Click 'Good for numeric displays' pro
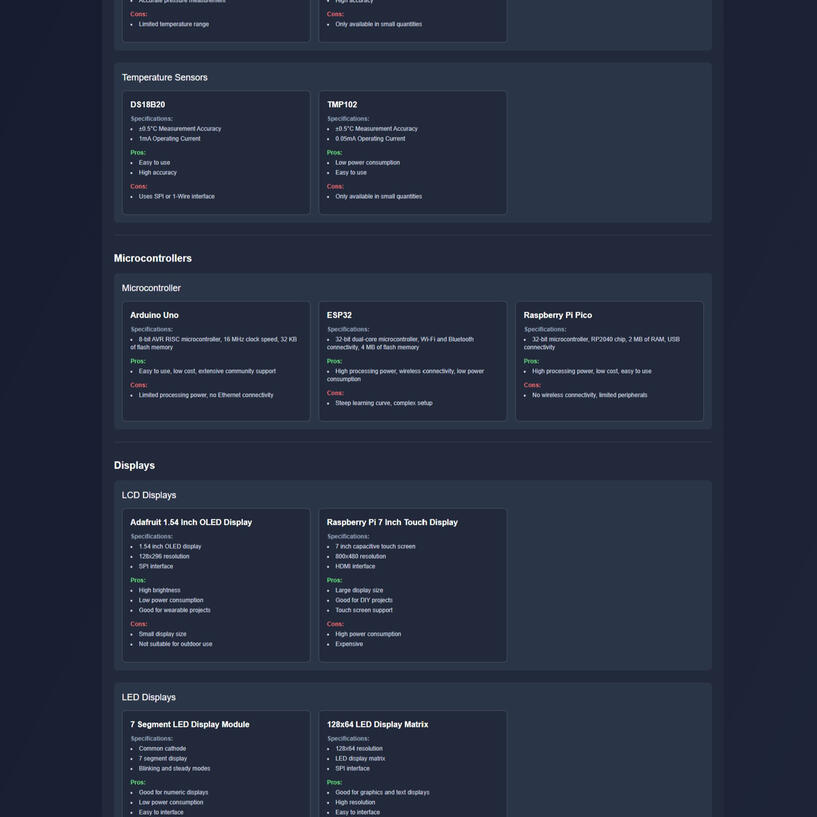The image size is (817, 817). [x=174, y=793]
